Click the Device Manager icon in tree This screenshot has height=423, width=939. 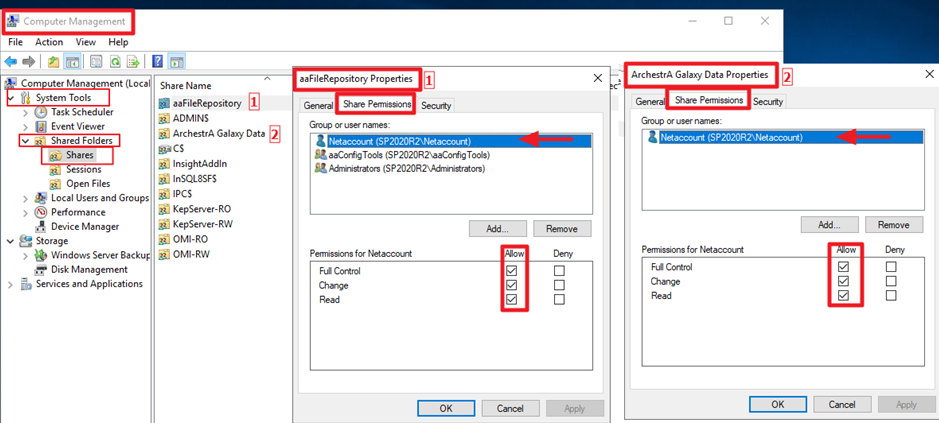click(41, 226)
